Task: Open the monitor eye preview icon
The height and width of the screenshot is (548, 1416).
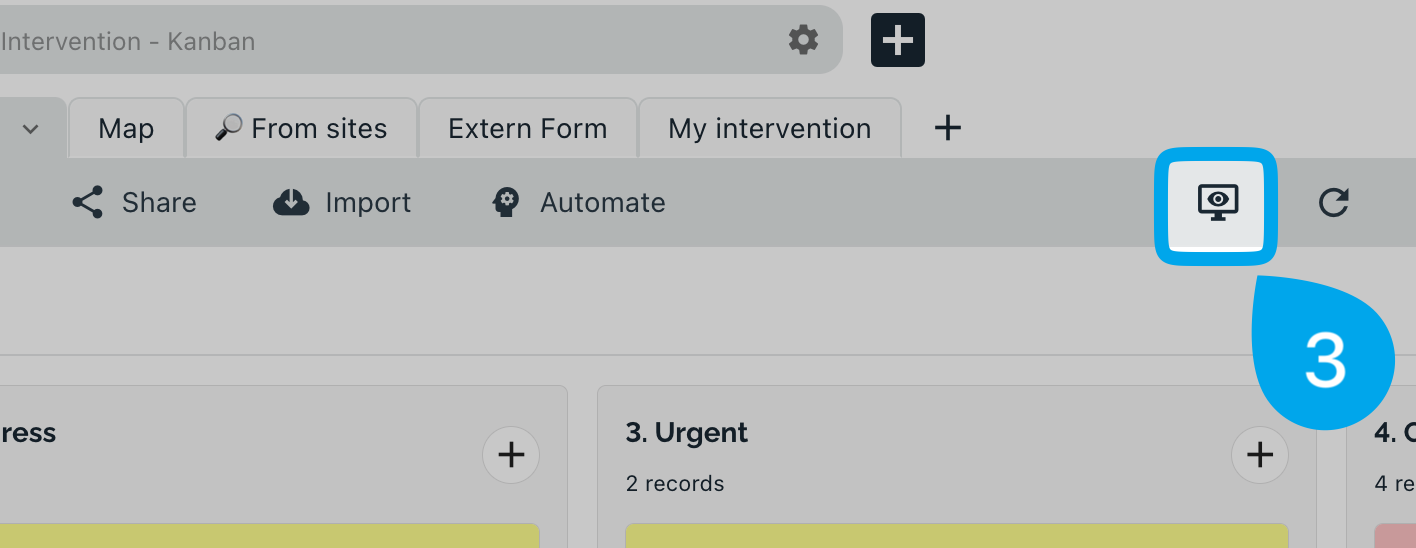Action: pos(1217,203)
